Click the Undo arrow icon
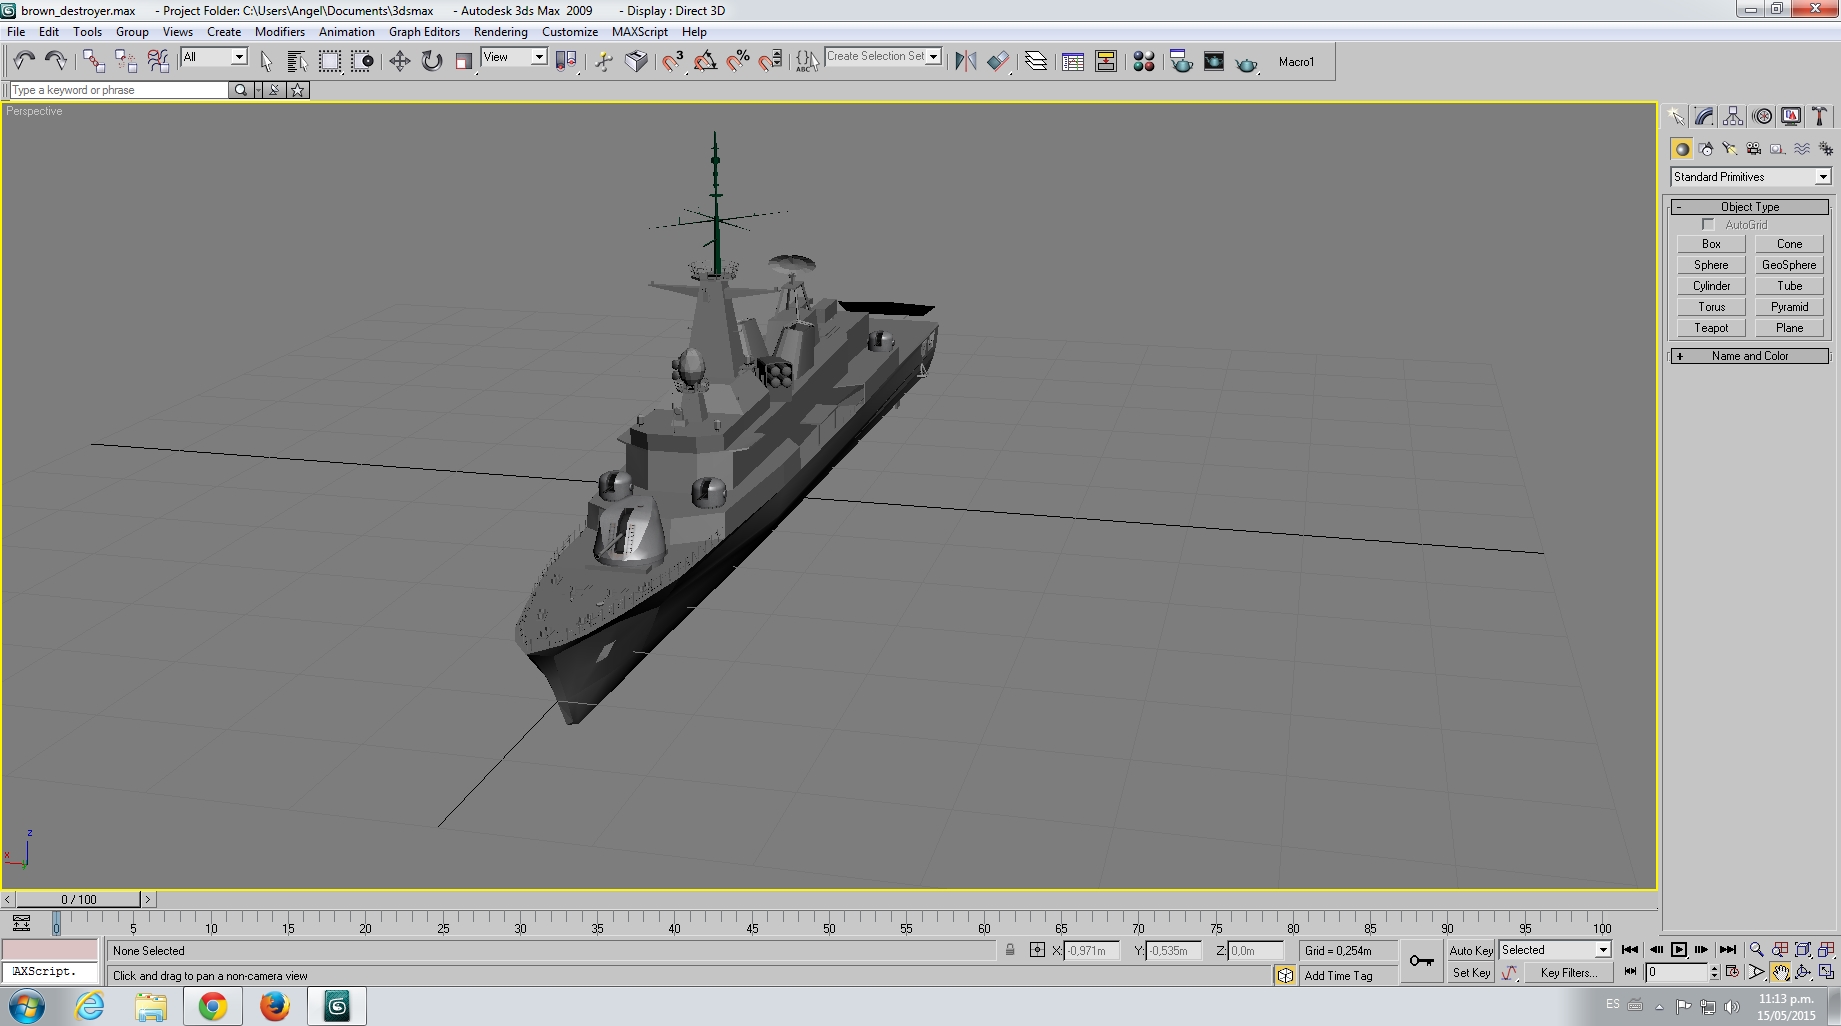1841x1026 pixels. [24, 62]
